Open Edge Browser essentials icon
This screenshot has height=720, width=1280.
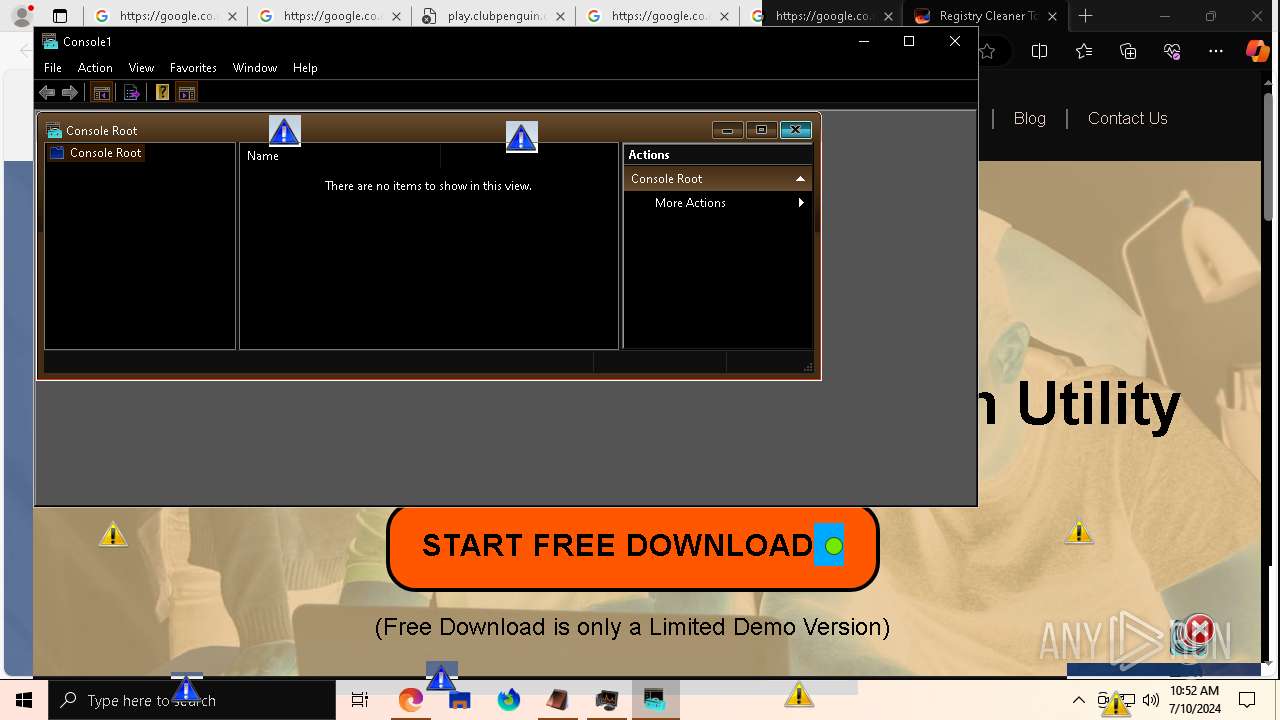pyautogui.click(x=1172, y=51)
